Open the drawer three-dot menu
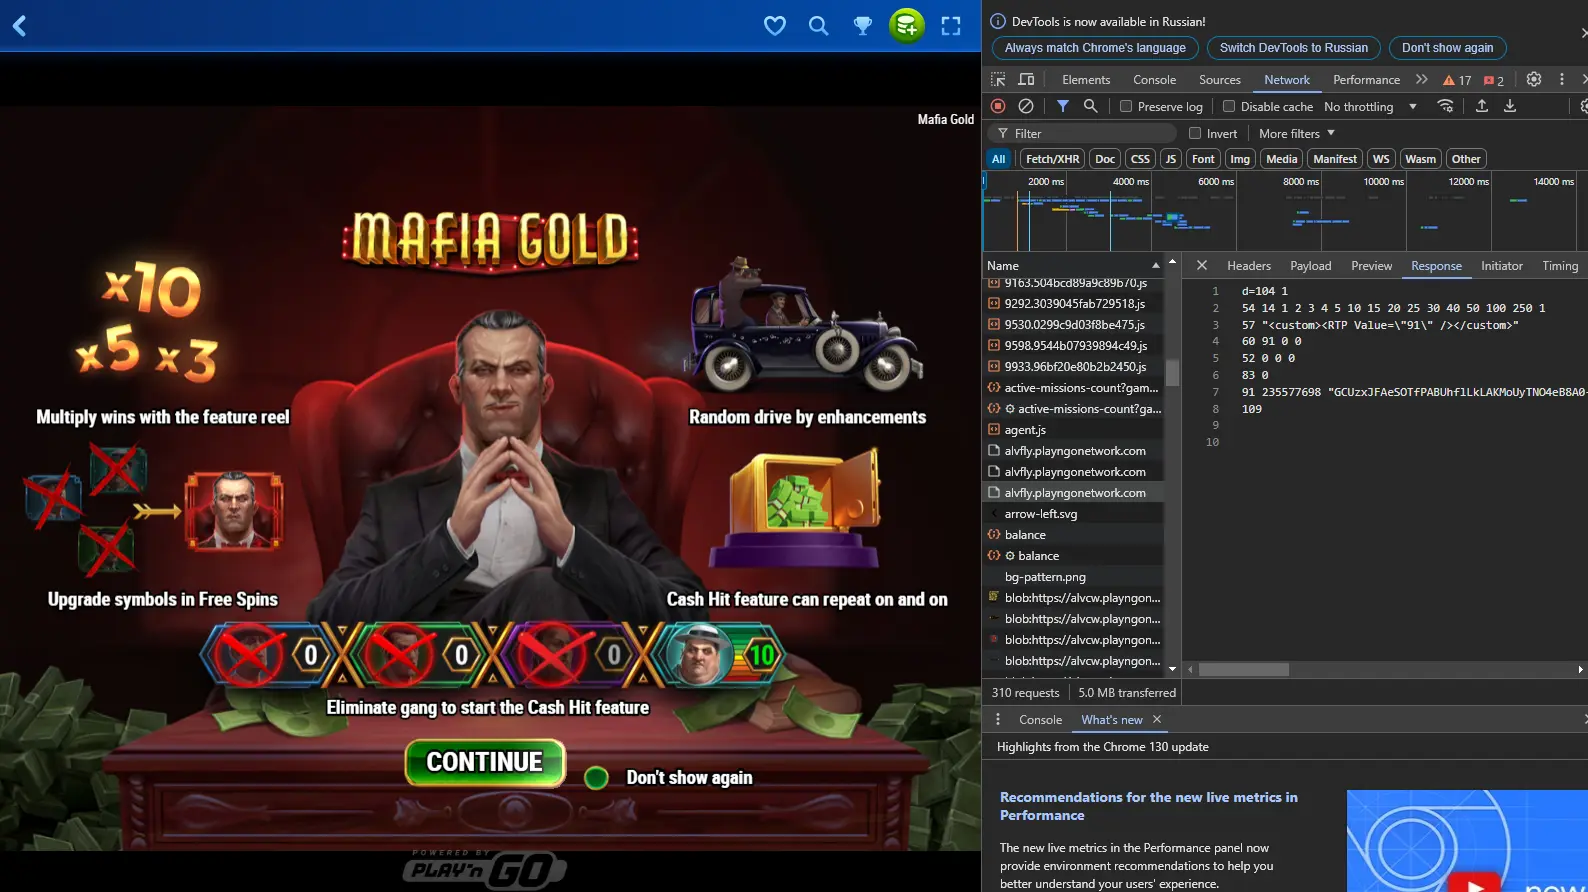Screen dimensions: 1588x892 (998, 720)
